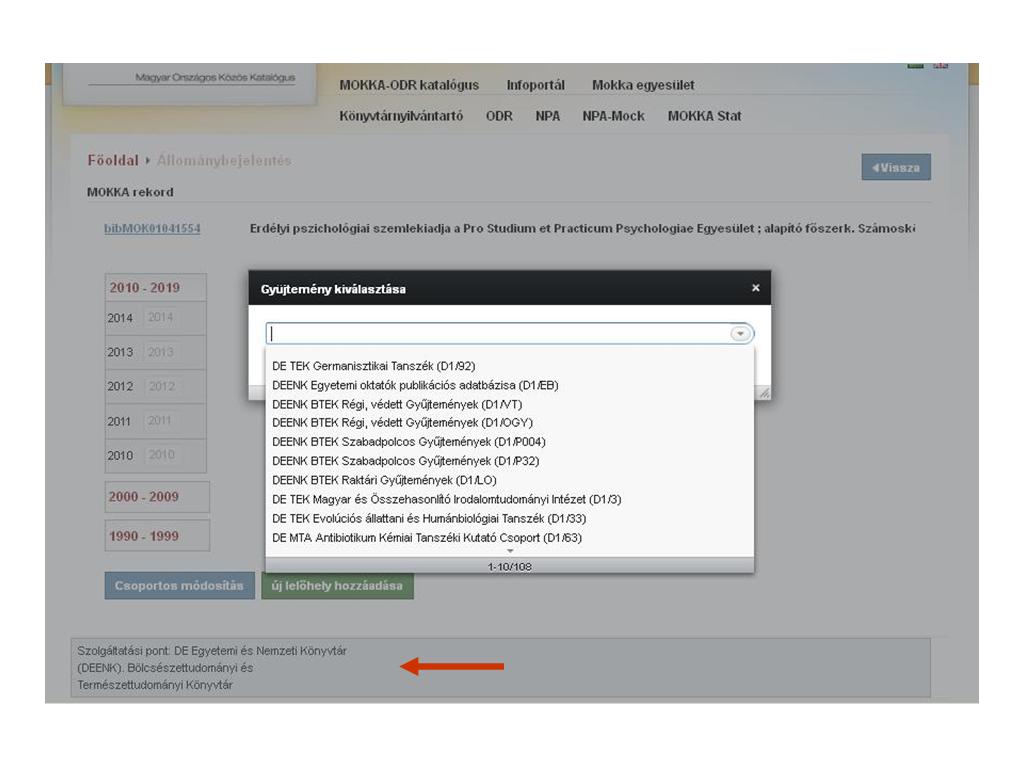Open the Infoportál menu item
Screen dimensions: 1024x768
pyautogui.click(x=535, y=85)
